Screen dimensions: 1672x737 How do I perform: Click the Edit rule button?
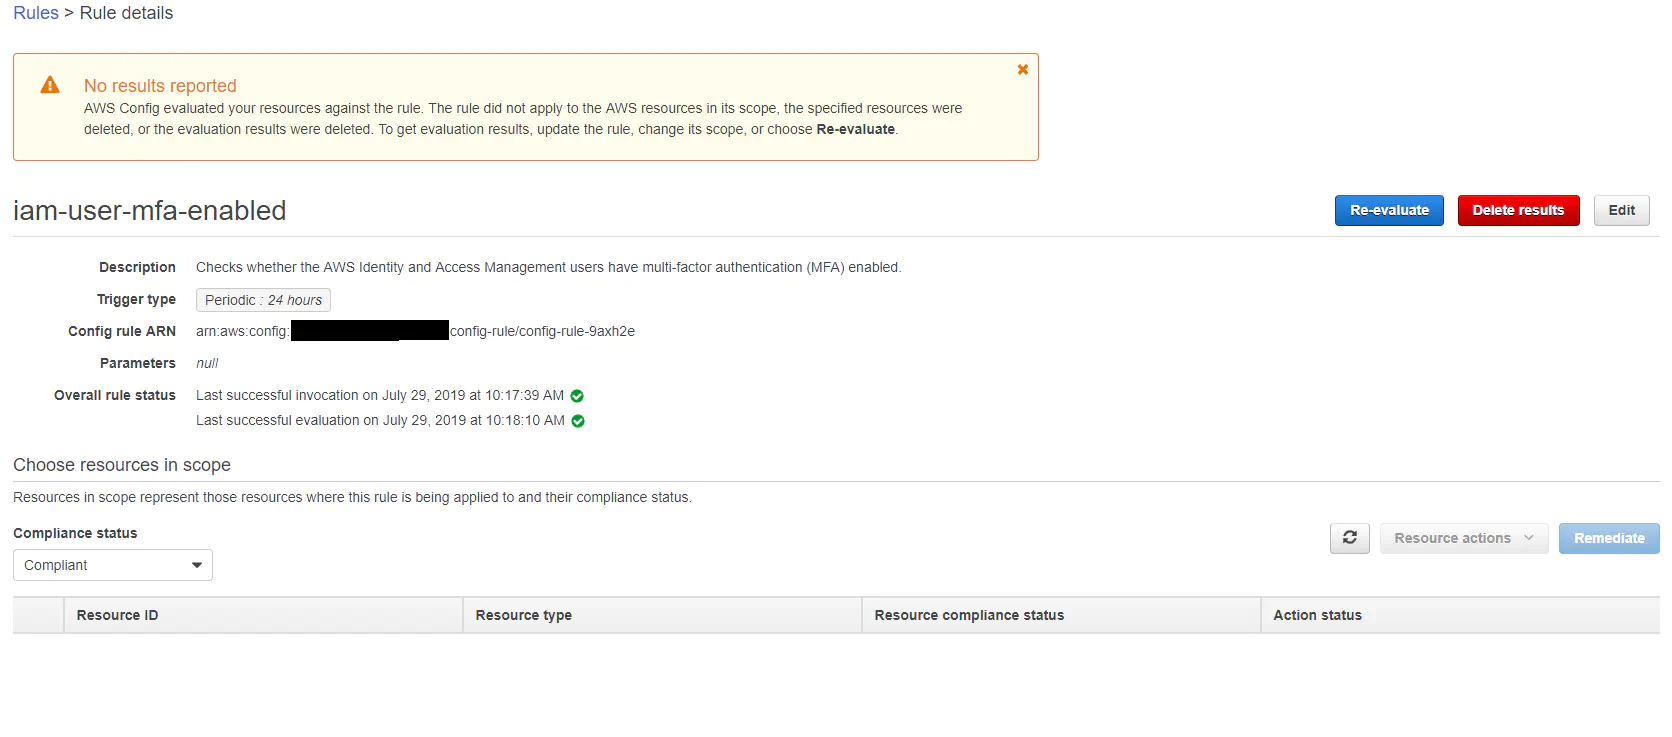(1621, 210)
